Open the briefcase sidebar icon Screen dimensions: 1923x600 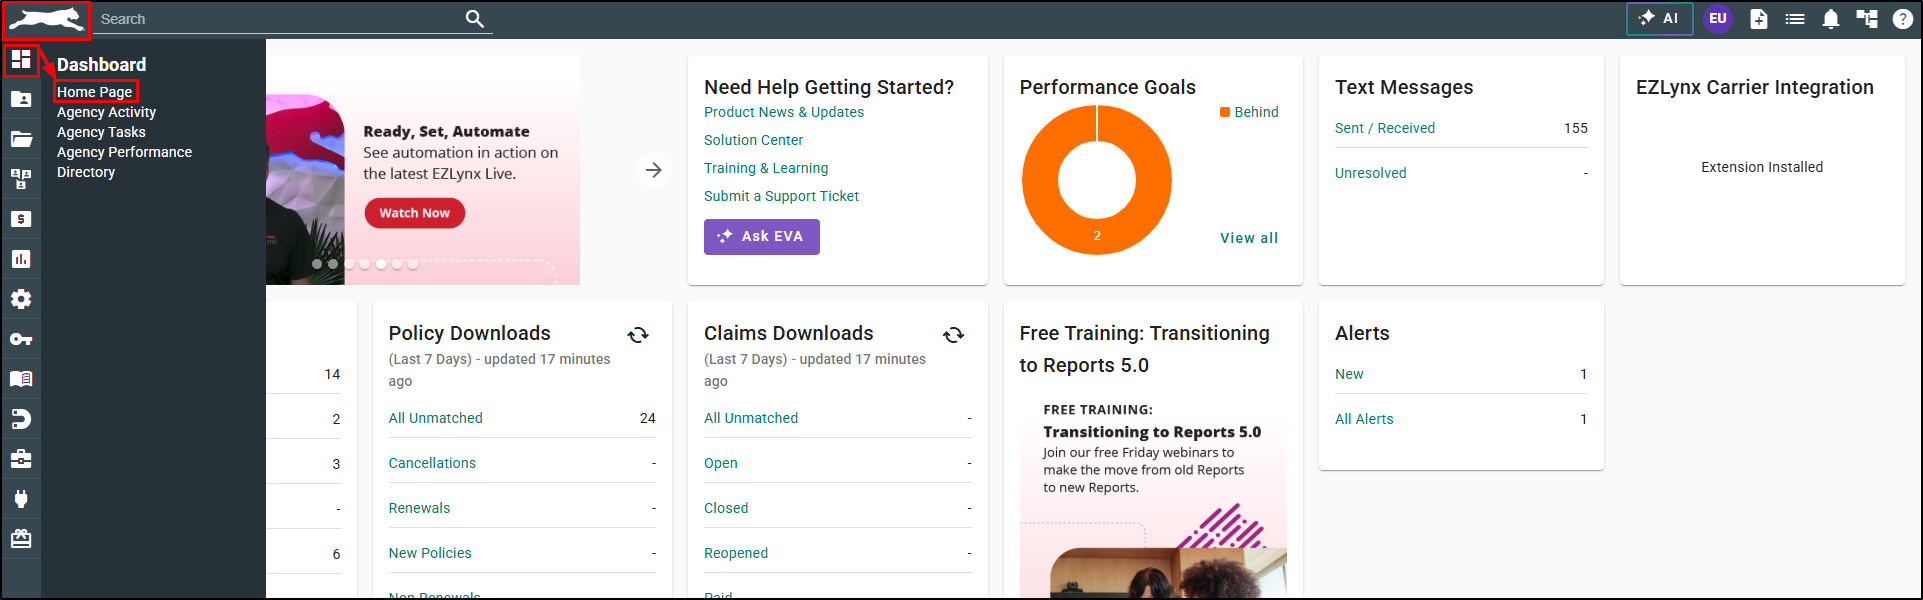point(21,459)
